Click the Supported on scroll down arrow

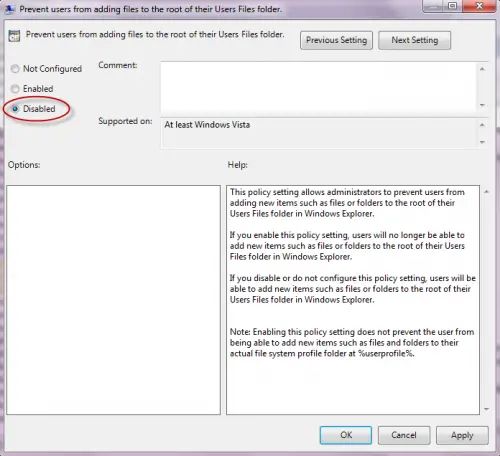click(482, 142)
